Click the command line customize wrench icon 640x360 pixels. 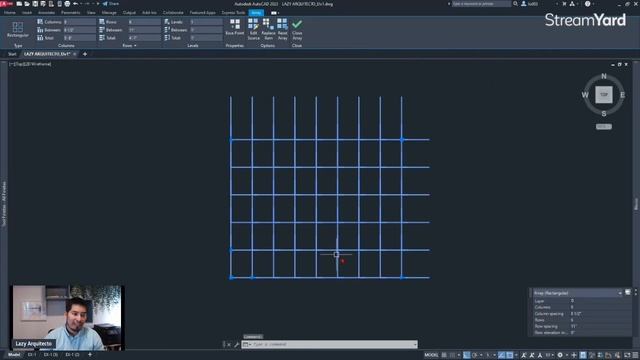click(x=236, y=344)
